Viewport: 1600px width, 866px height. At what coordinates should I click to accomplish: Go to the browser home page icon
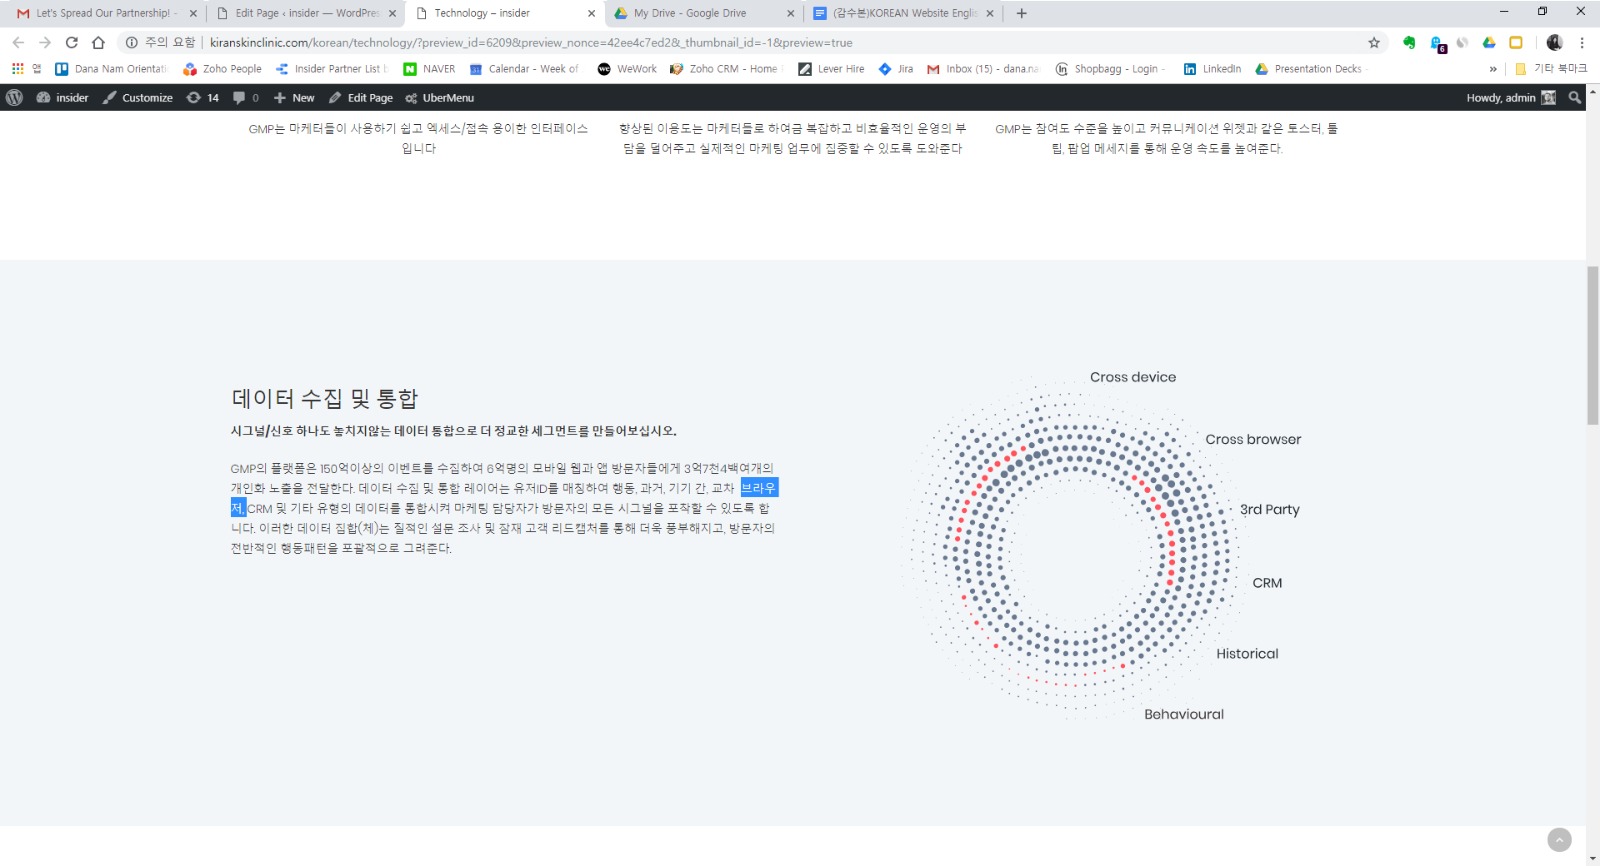(x=98, y=42)
